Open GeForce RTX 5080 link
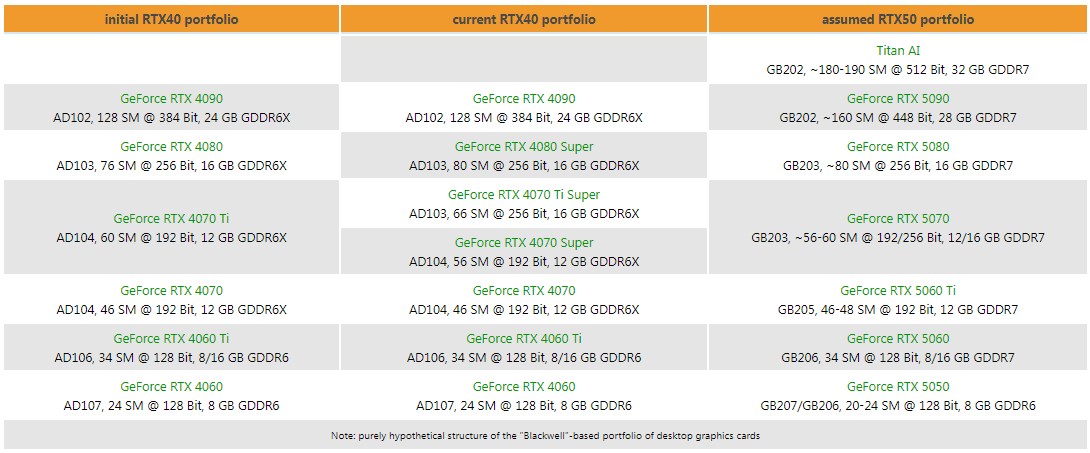 click(x=897, y=147)
